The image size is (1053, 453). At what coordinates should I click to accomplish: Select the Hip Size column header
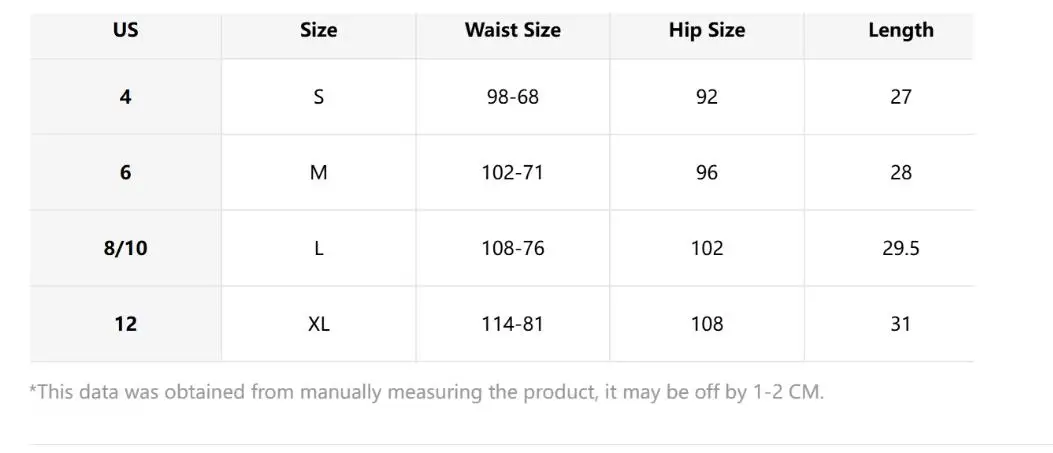coord(706,30)
